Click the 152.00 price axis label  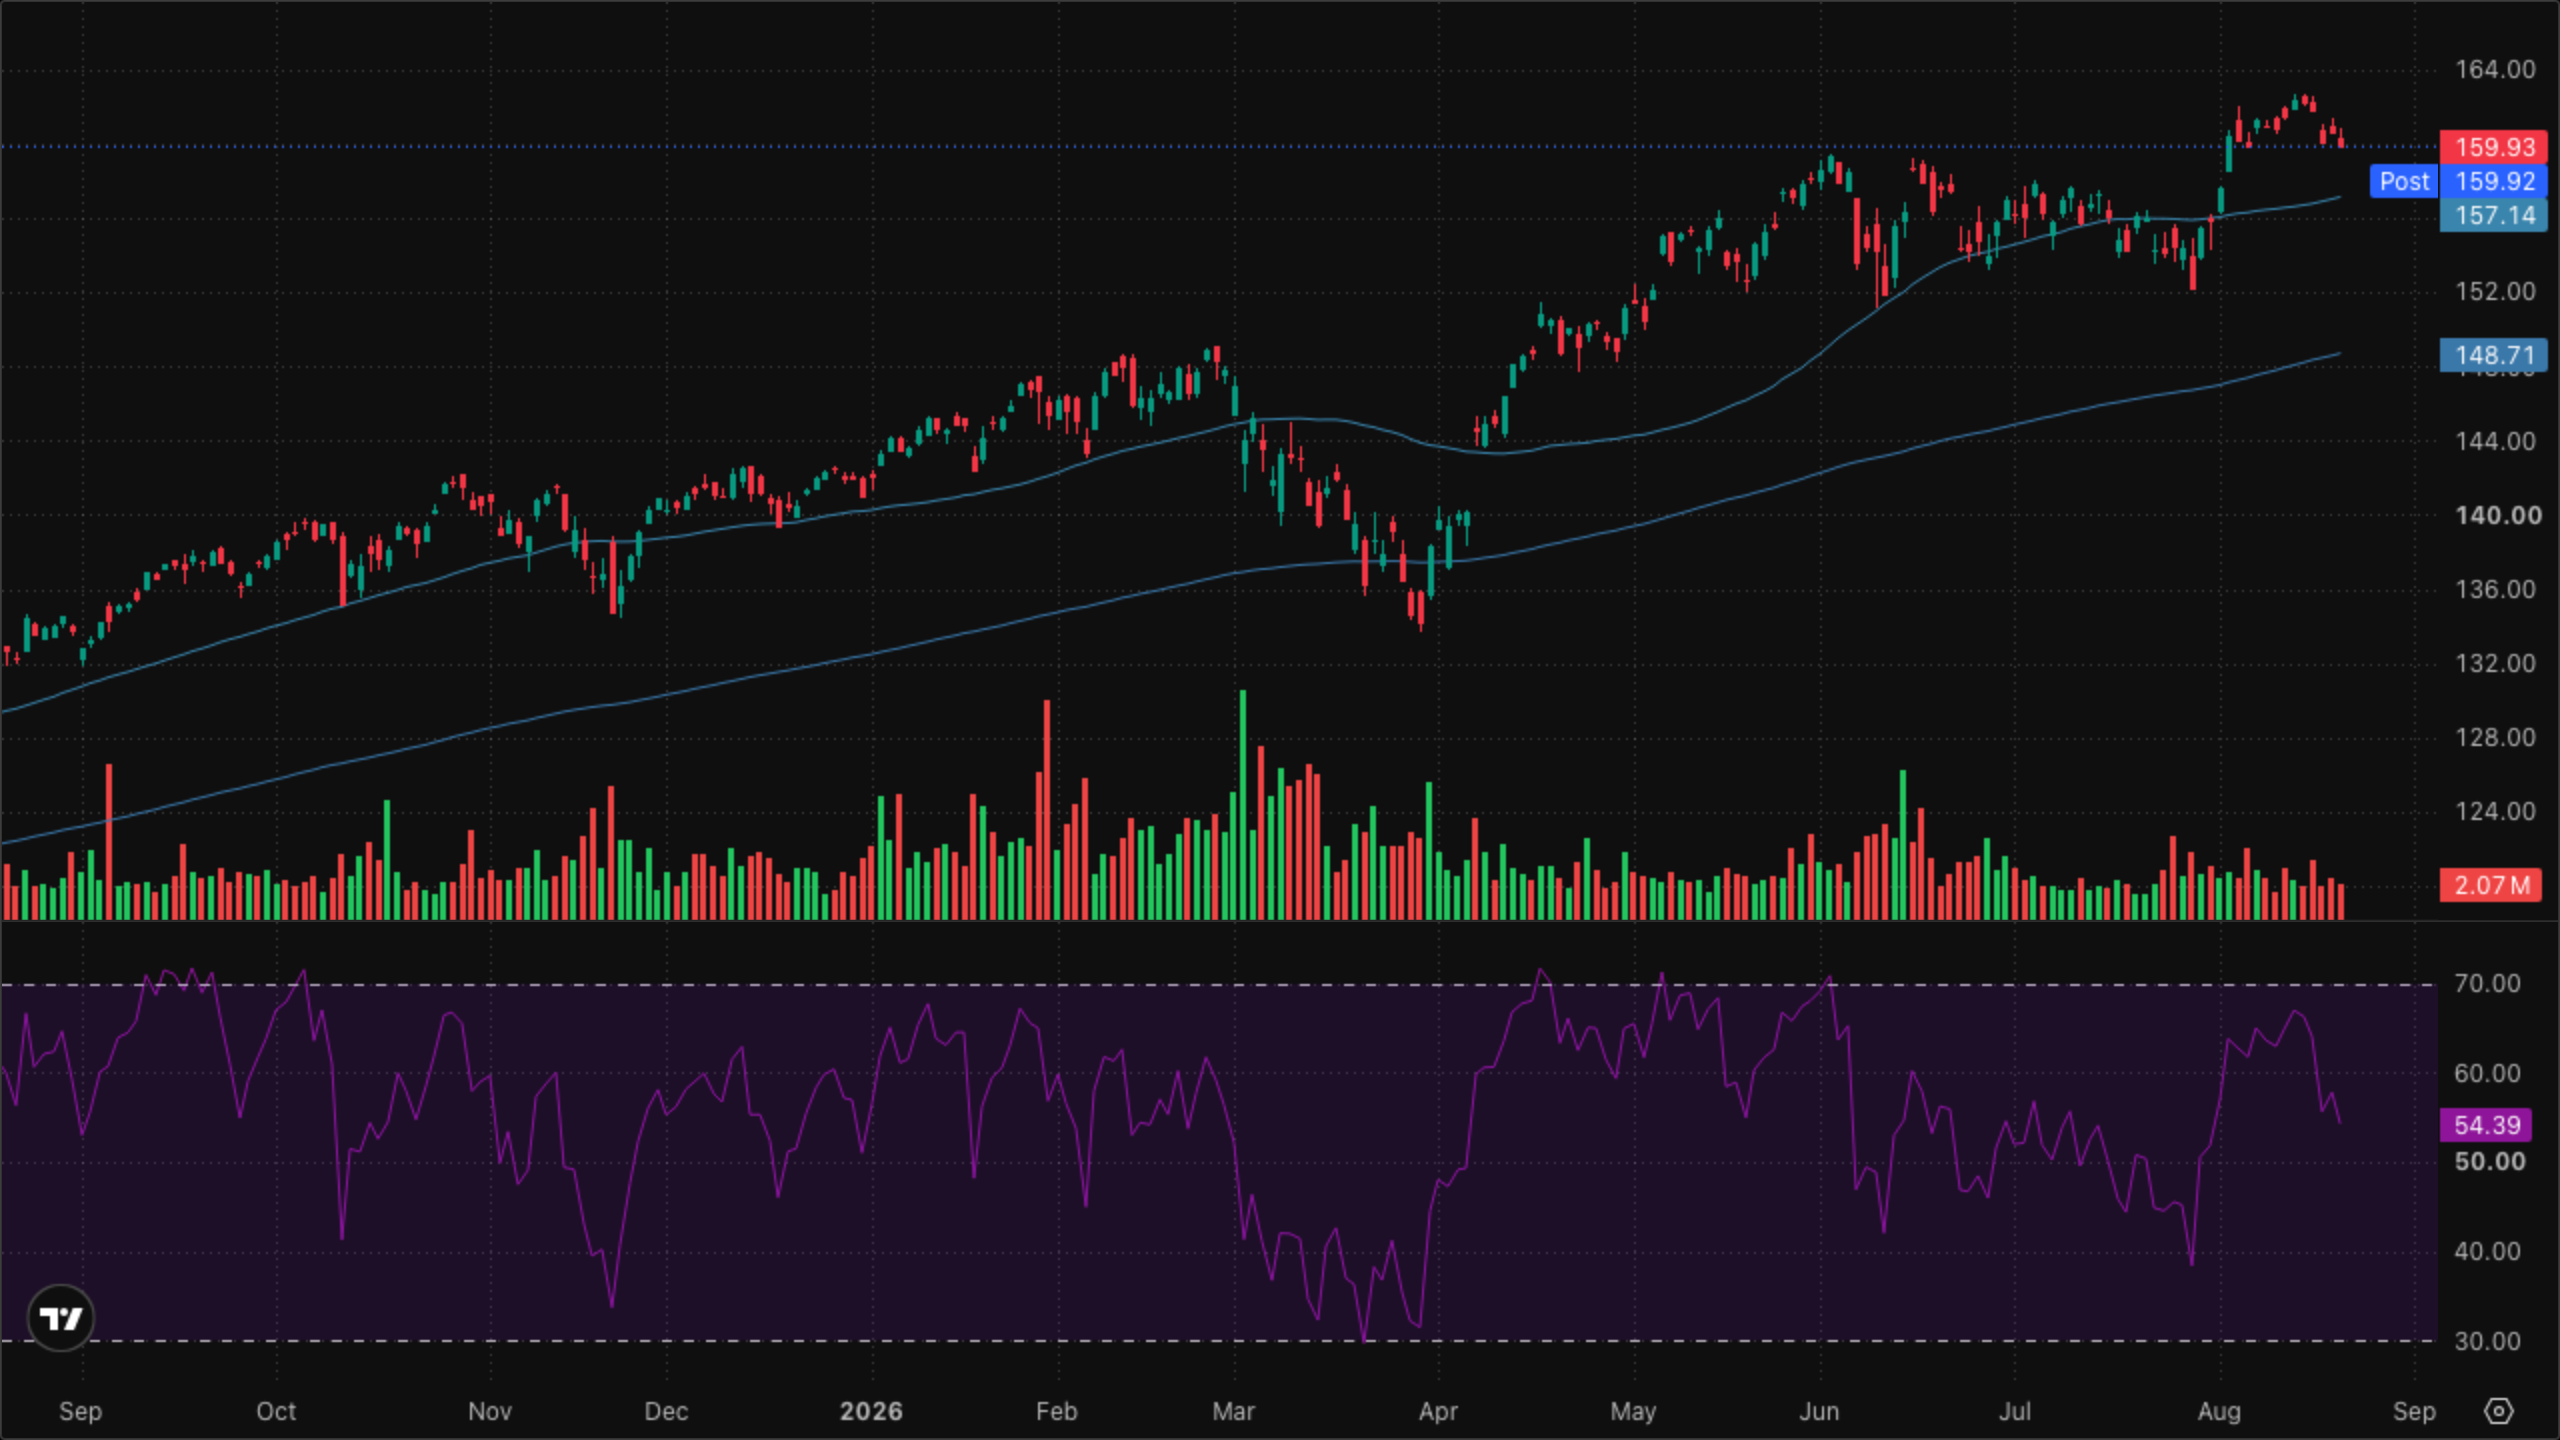point(2495,292)
